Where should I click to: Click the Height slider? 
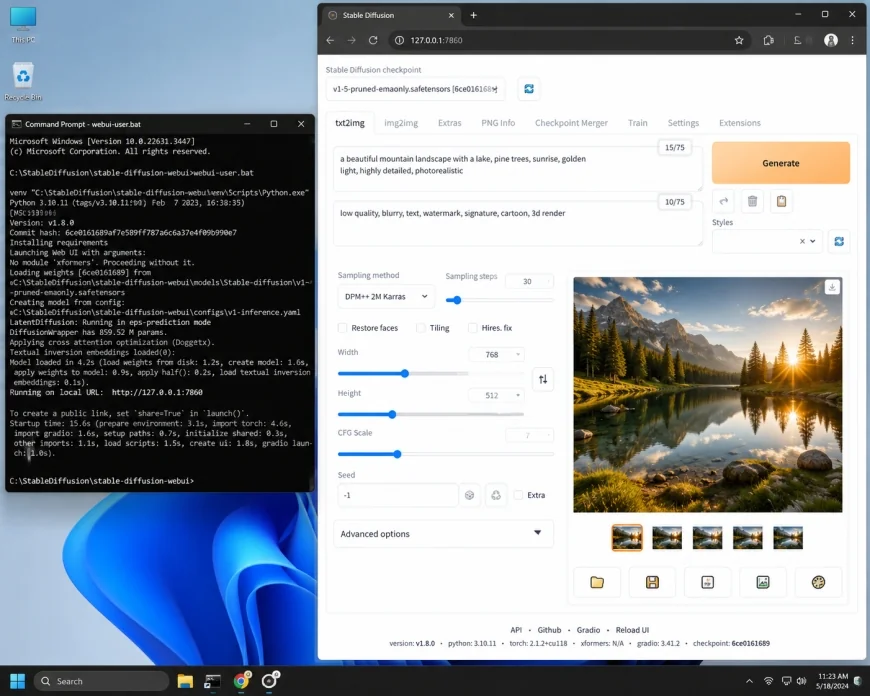click(x=431, y=414)
